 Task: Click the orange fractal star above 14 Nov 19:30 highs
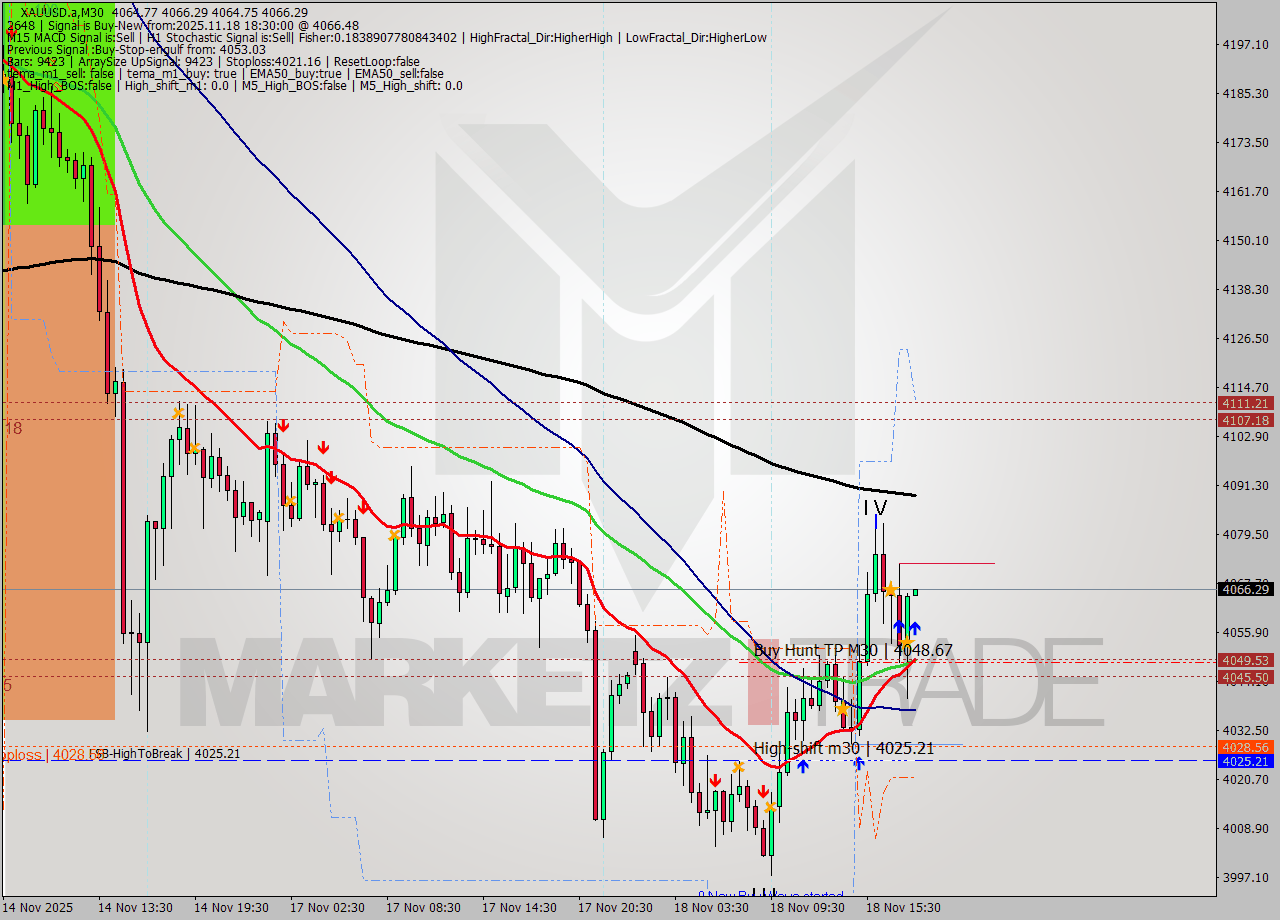pos(178,412)
